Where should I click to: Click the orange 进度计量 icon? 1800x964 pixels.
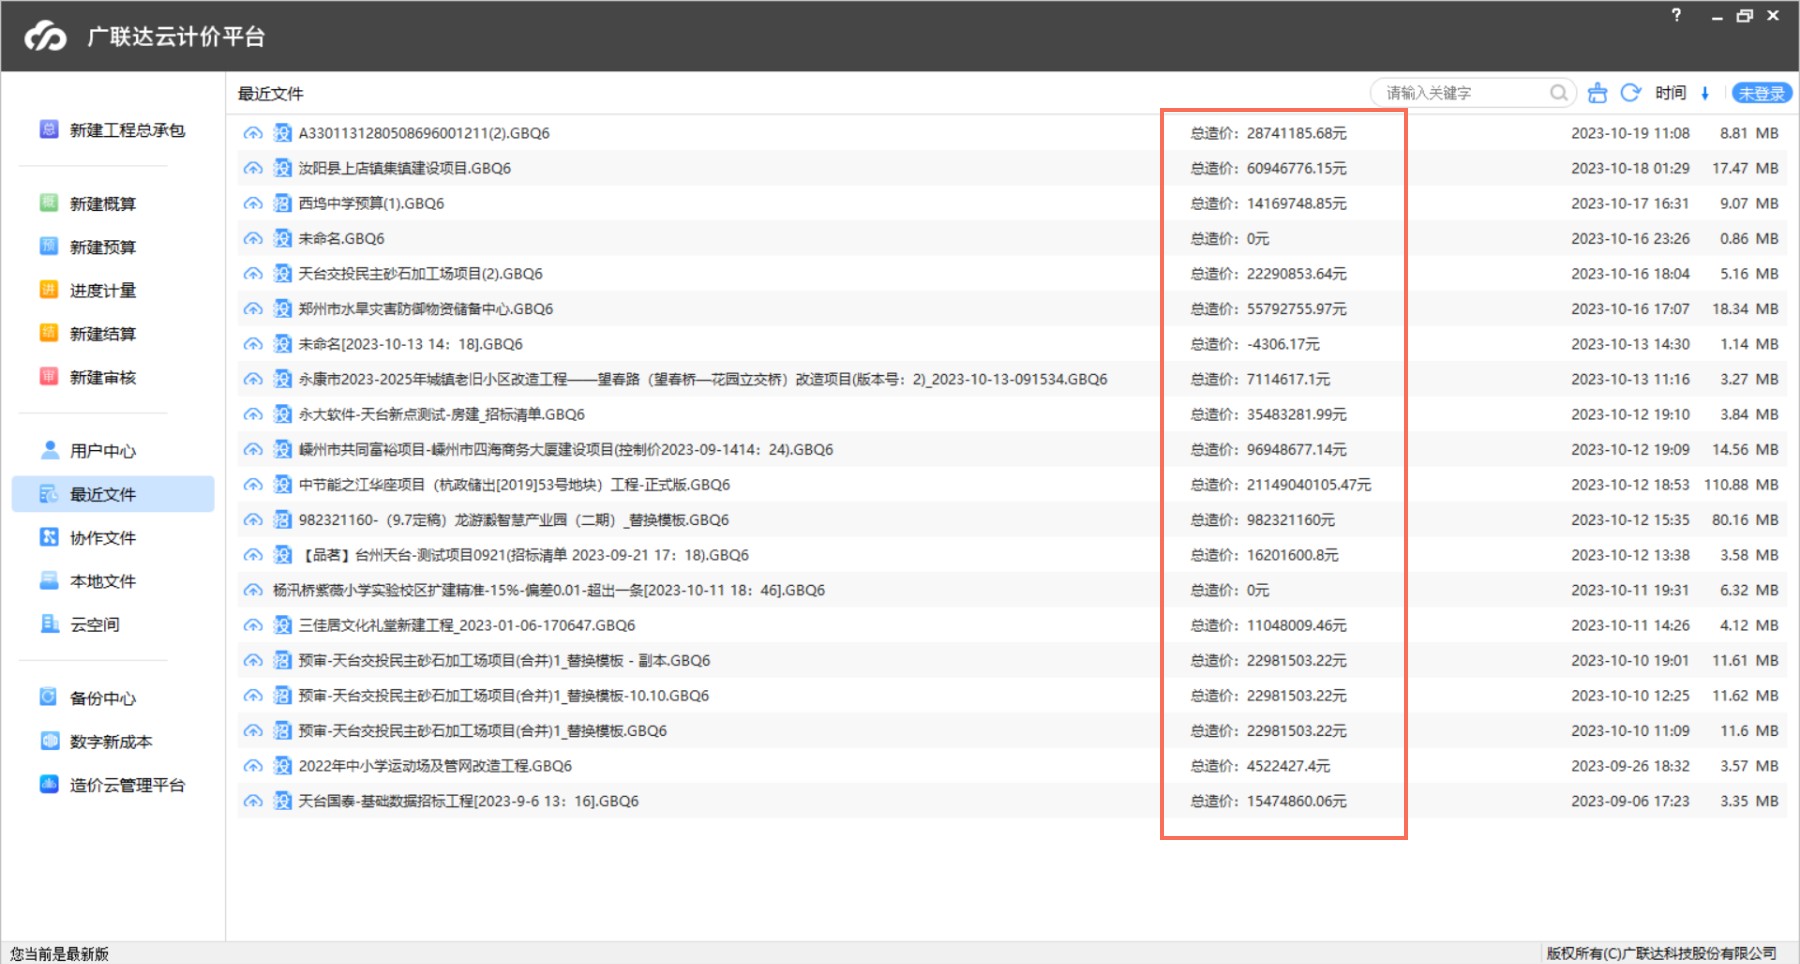click(x=48, y=290)
